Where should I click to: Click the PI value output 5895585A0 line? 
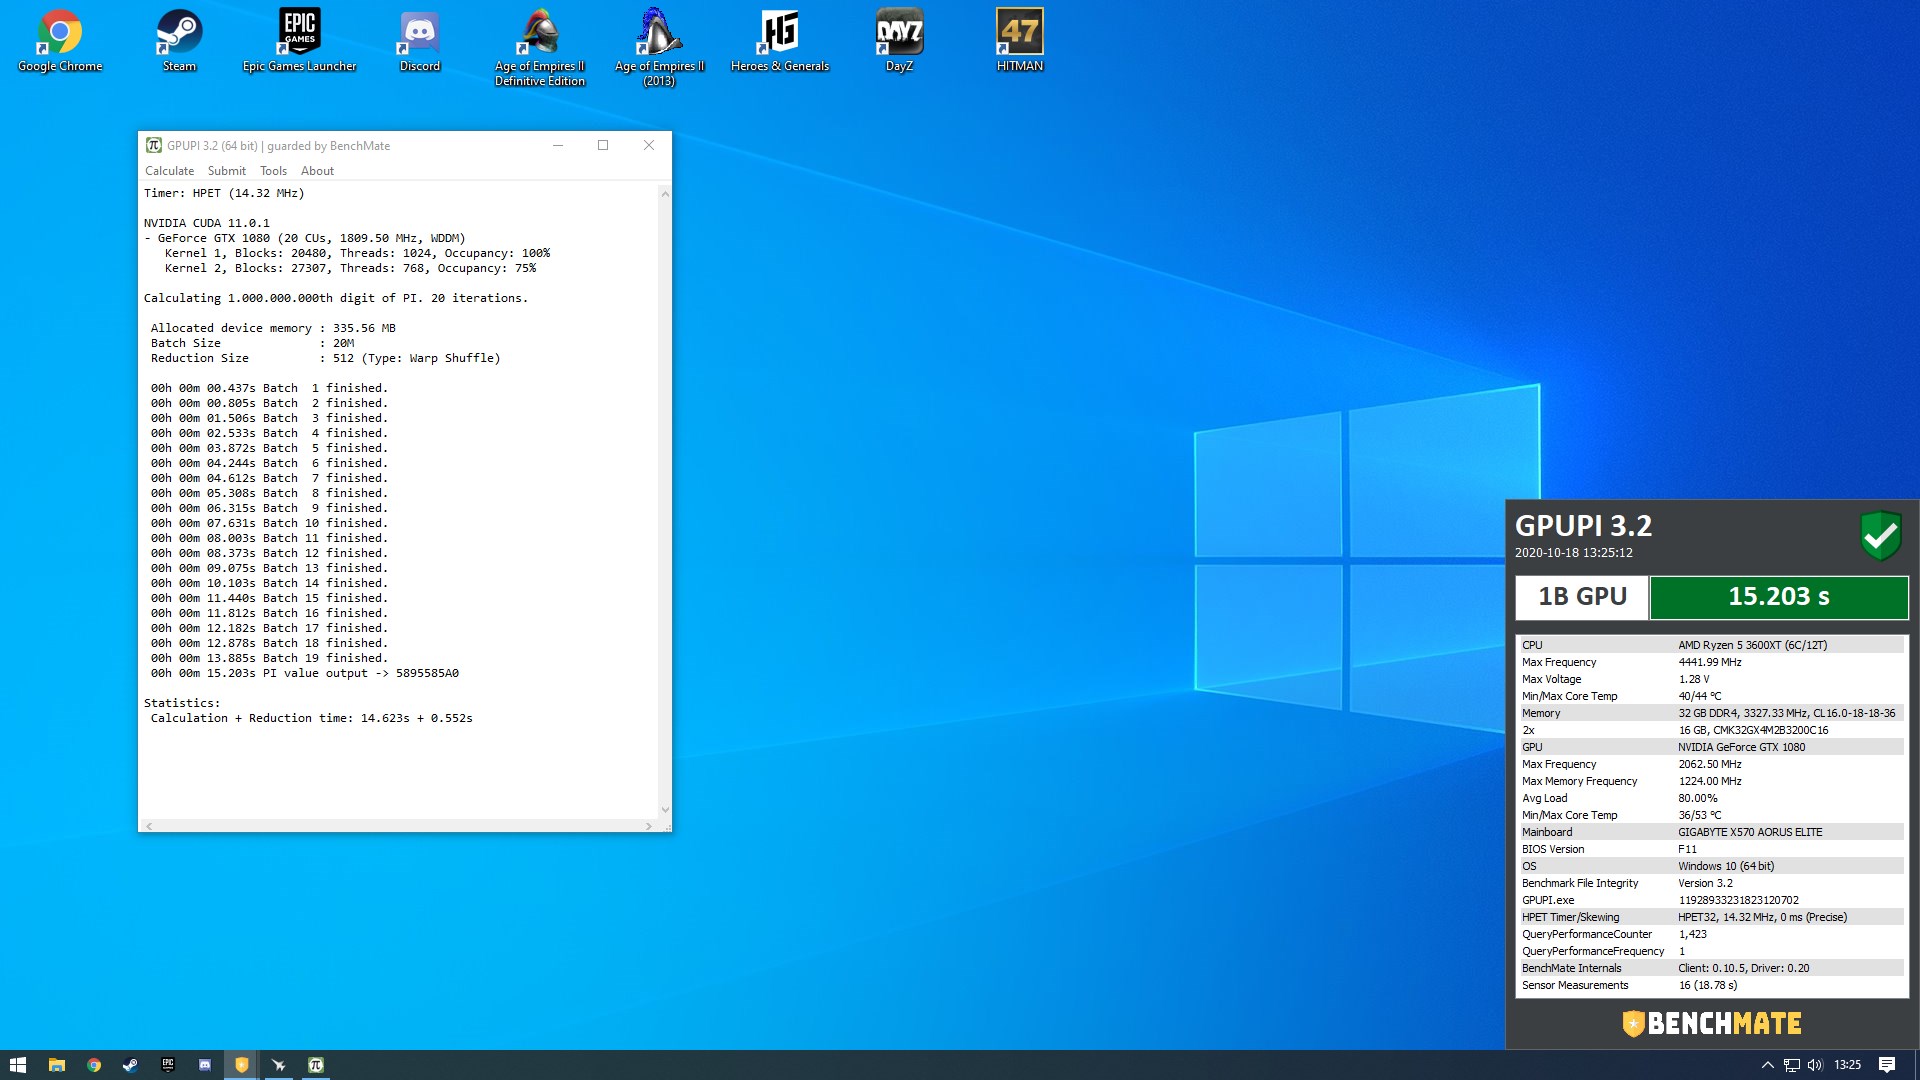305,673
